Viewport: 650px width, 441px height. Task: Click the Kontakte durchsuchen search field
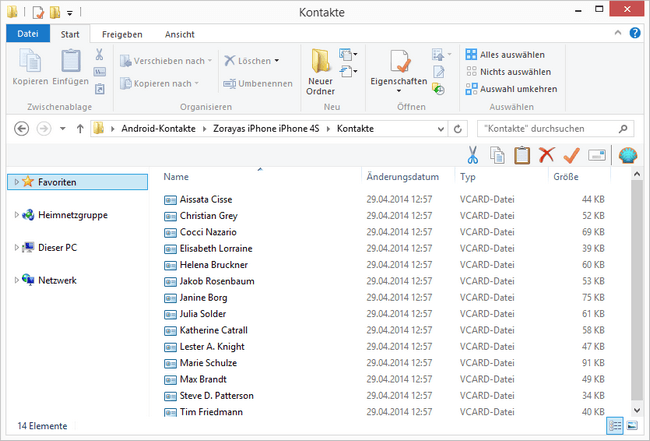click(555, 129)
